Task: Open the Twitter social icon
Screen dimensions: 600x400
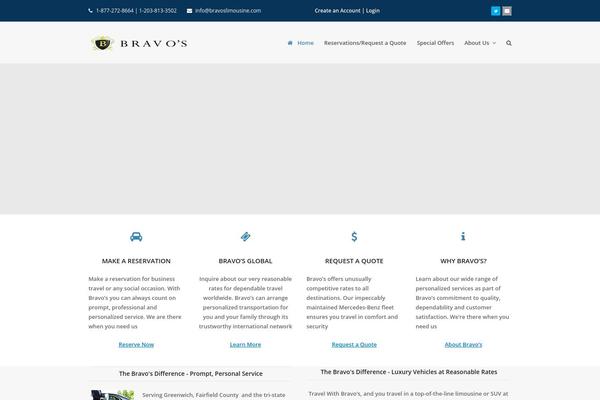Action: (496, 11)
